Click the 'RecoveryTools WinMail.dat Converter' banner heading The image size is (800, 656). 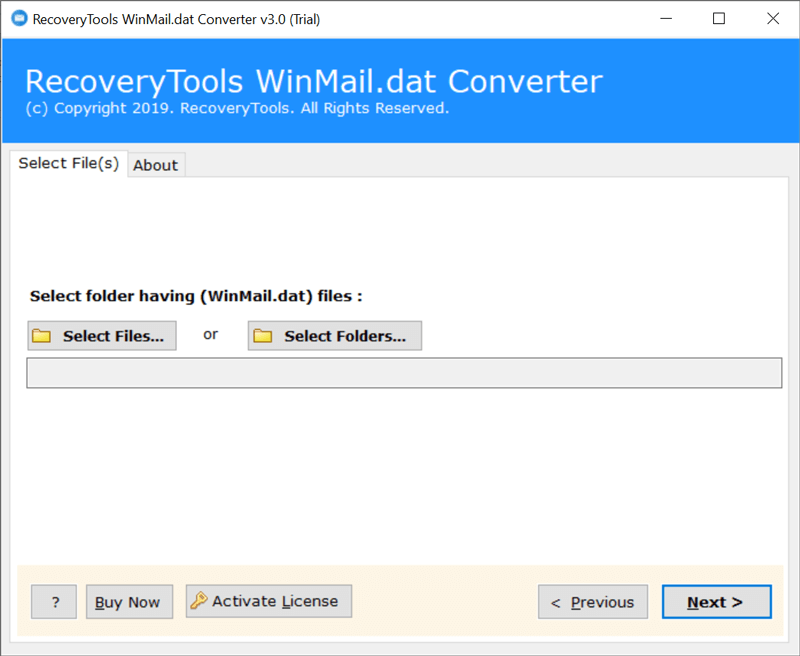[314, 82]
